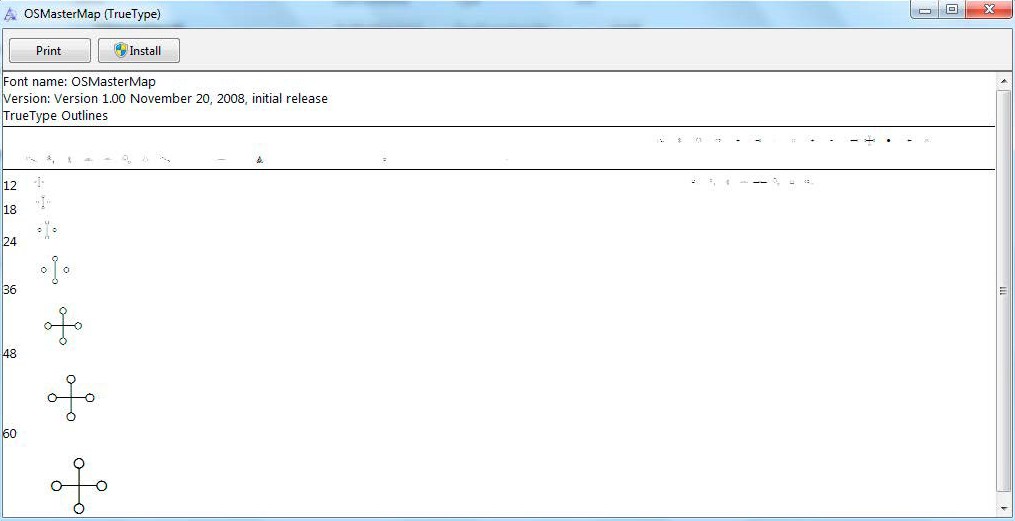Click the size label 12
The height and width of the screenshot is (521, 1015).
click(10, 186)
